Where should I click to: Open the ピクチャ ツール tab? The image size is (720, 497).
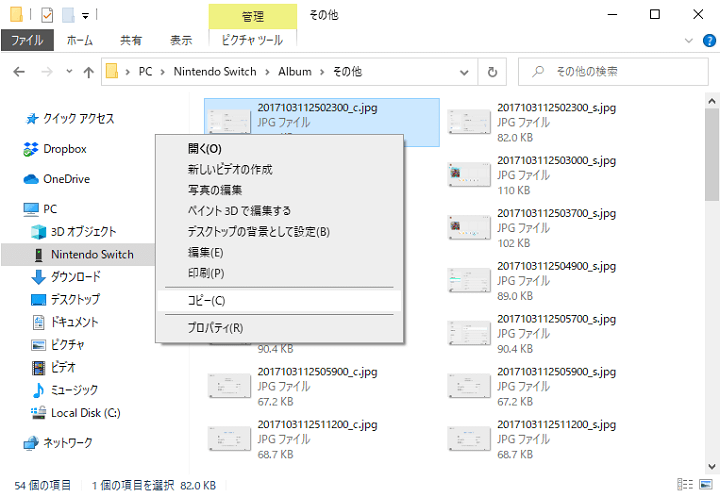pos(252,40)
